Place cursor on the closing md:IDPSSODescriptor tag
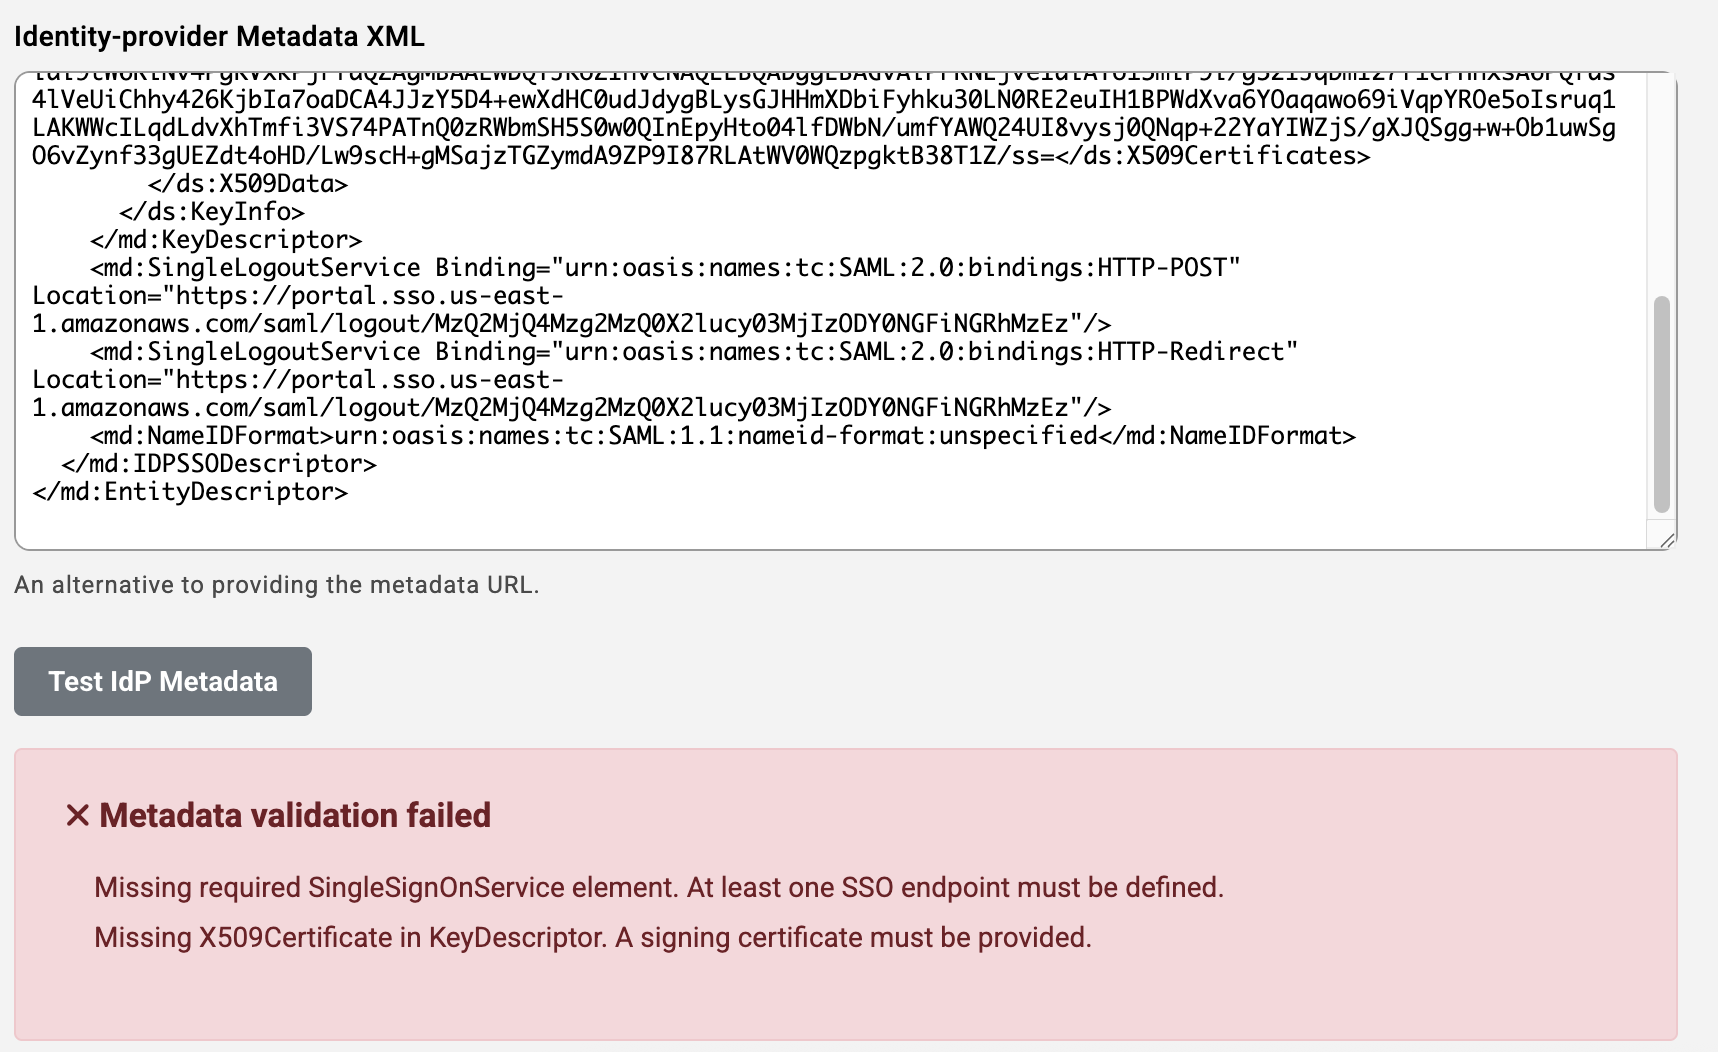The image size is (1718, 1052). 218,464
